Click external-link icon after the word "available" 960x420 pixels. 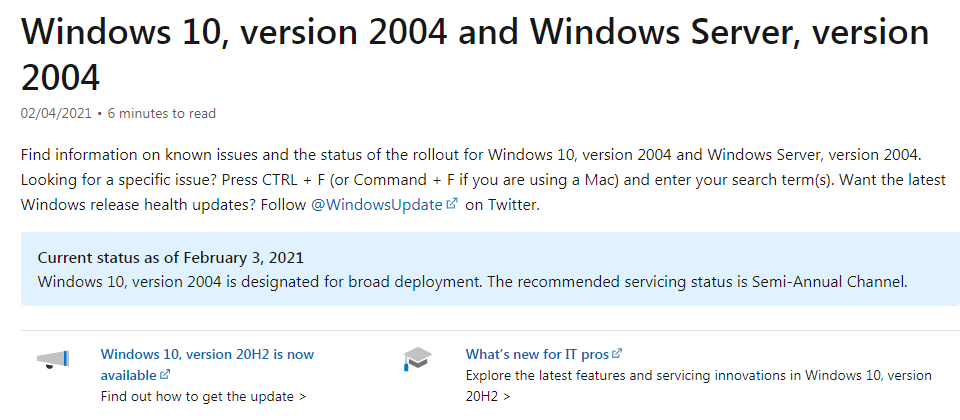click(x=165, y=374)
